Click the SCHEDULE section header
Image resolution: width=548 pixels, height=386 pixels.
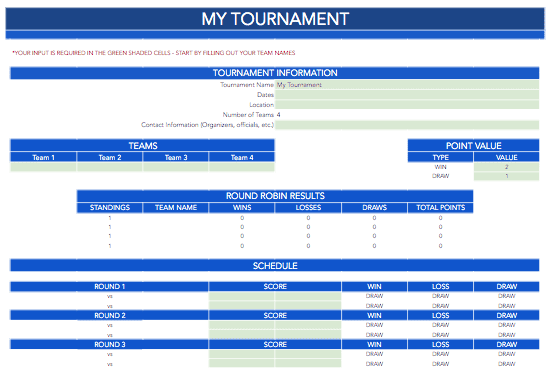pos(275,266)
